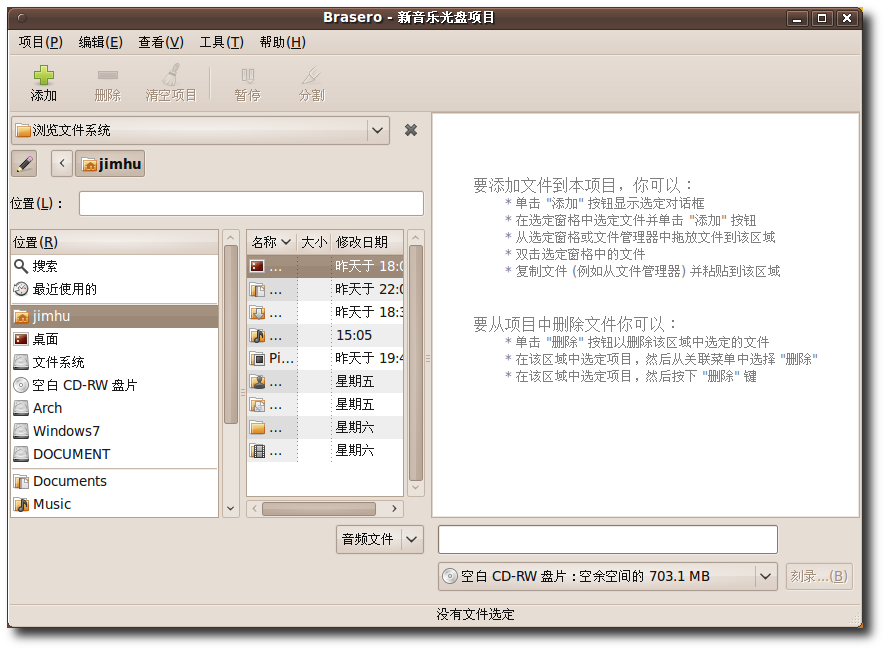Open the 项目(P) menu
This screenshot has height=651, width=886.
tap(40, 42)
